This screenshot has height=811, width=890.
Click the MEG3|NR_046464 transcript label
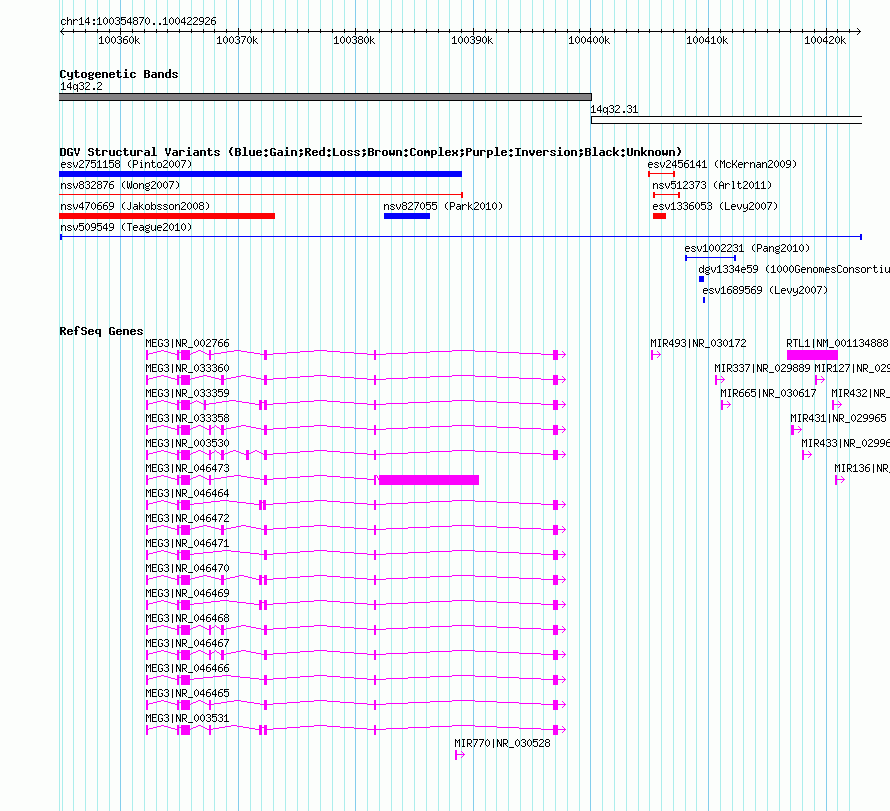point(187,494)
